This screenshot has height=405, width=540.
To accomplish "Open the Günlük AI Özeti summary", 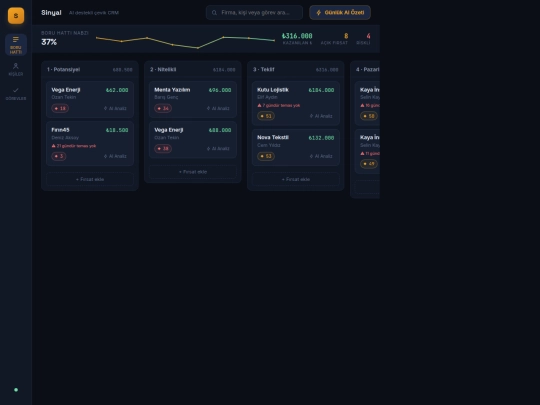I will (340, 12).
